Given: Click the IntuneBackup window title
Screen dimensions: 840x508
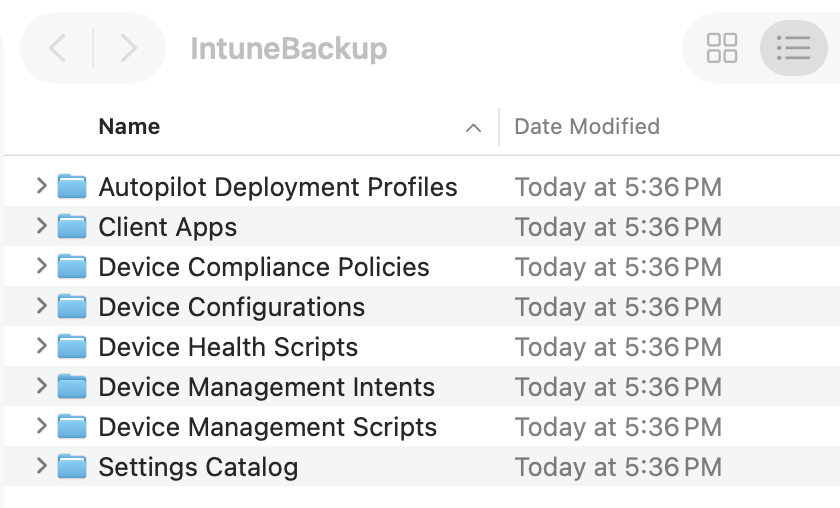Looking at the screenshot, I should [289, 49].
